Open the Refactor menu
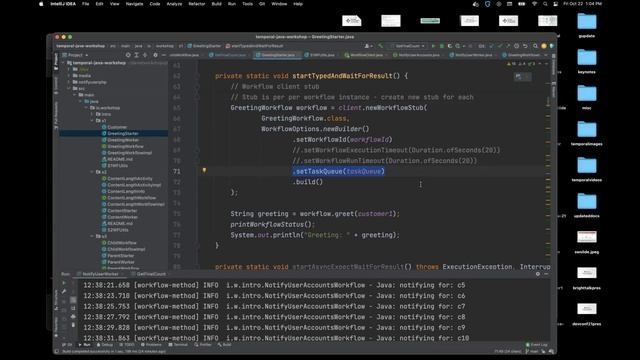Viewport: 640px width, 360px height. (x=196, y=4)
